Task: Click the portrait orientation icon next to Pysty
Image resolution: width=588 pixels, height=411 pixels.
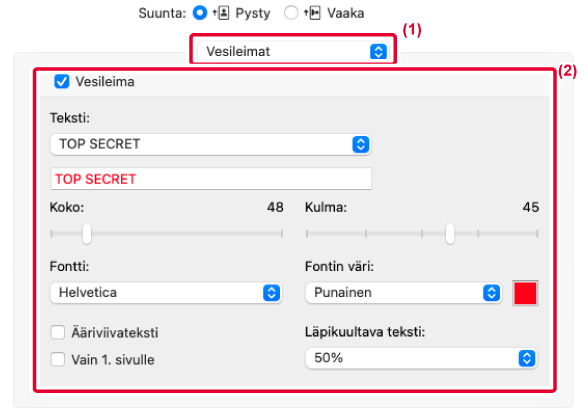Action: click(222, 13)
